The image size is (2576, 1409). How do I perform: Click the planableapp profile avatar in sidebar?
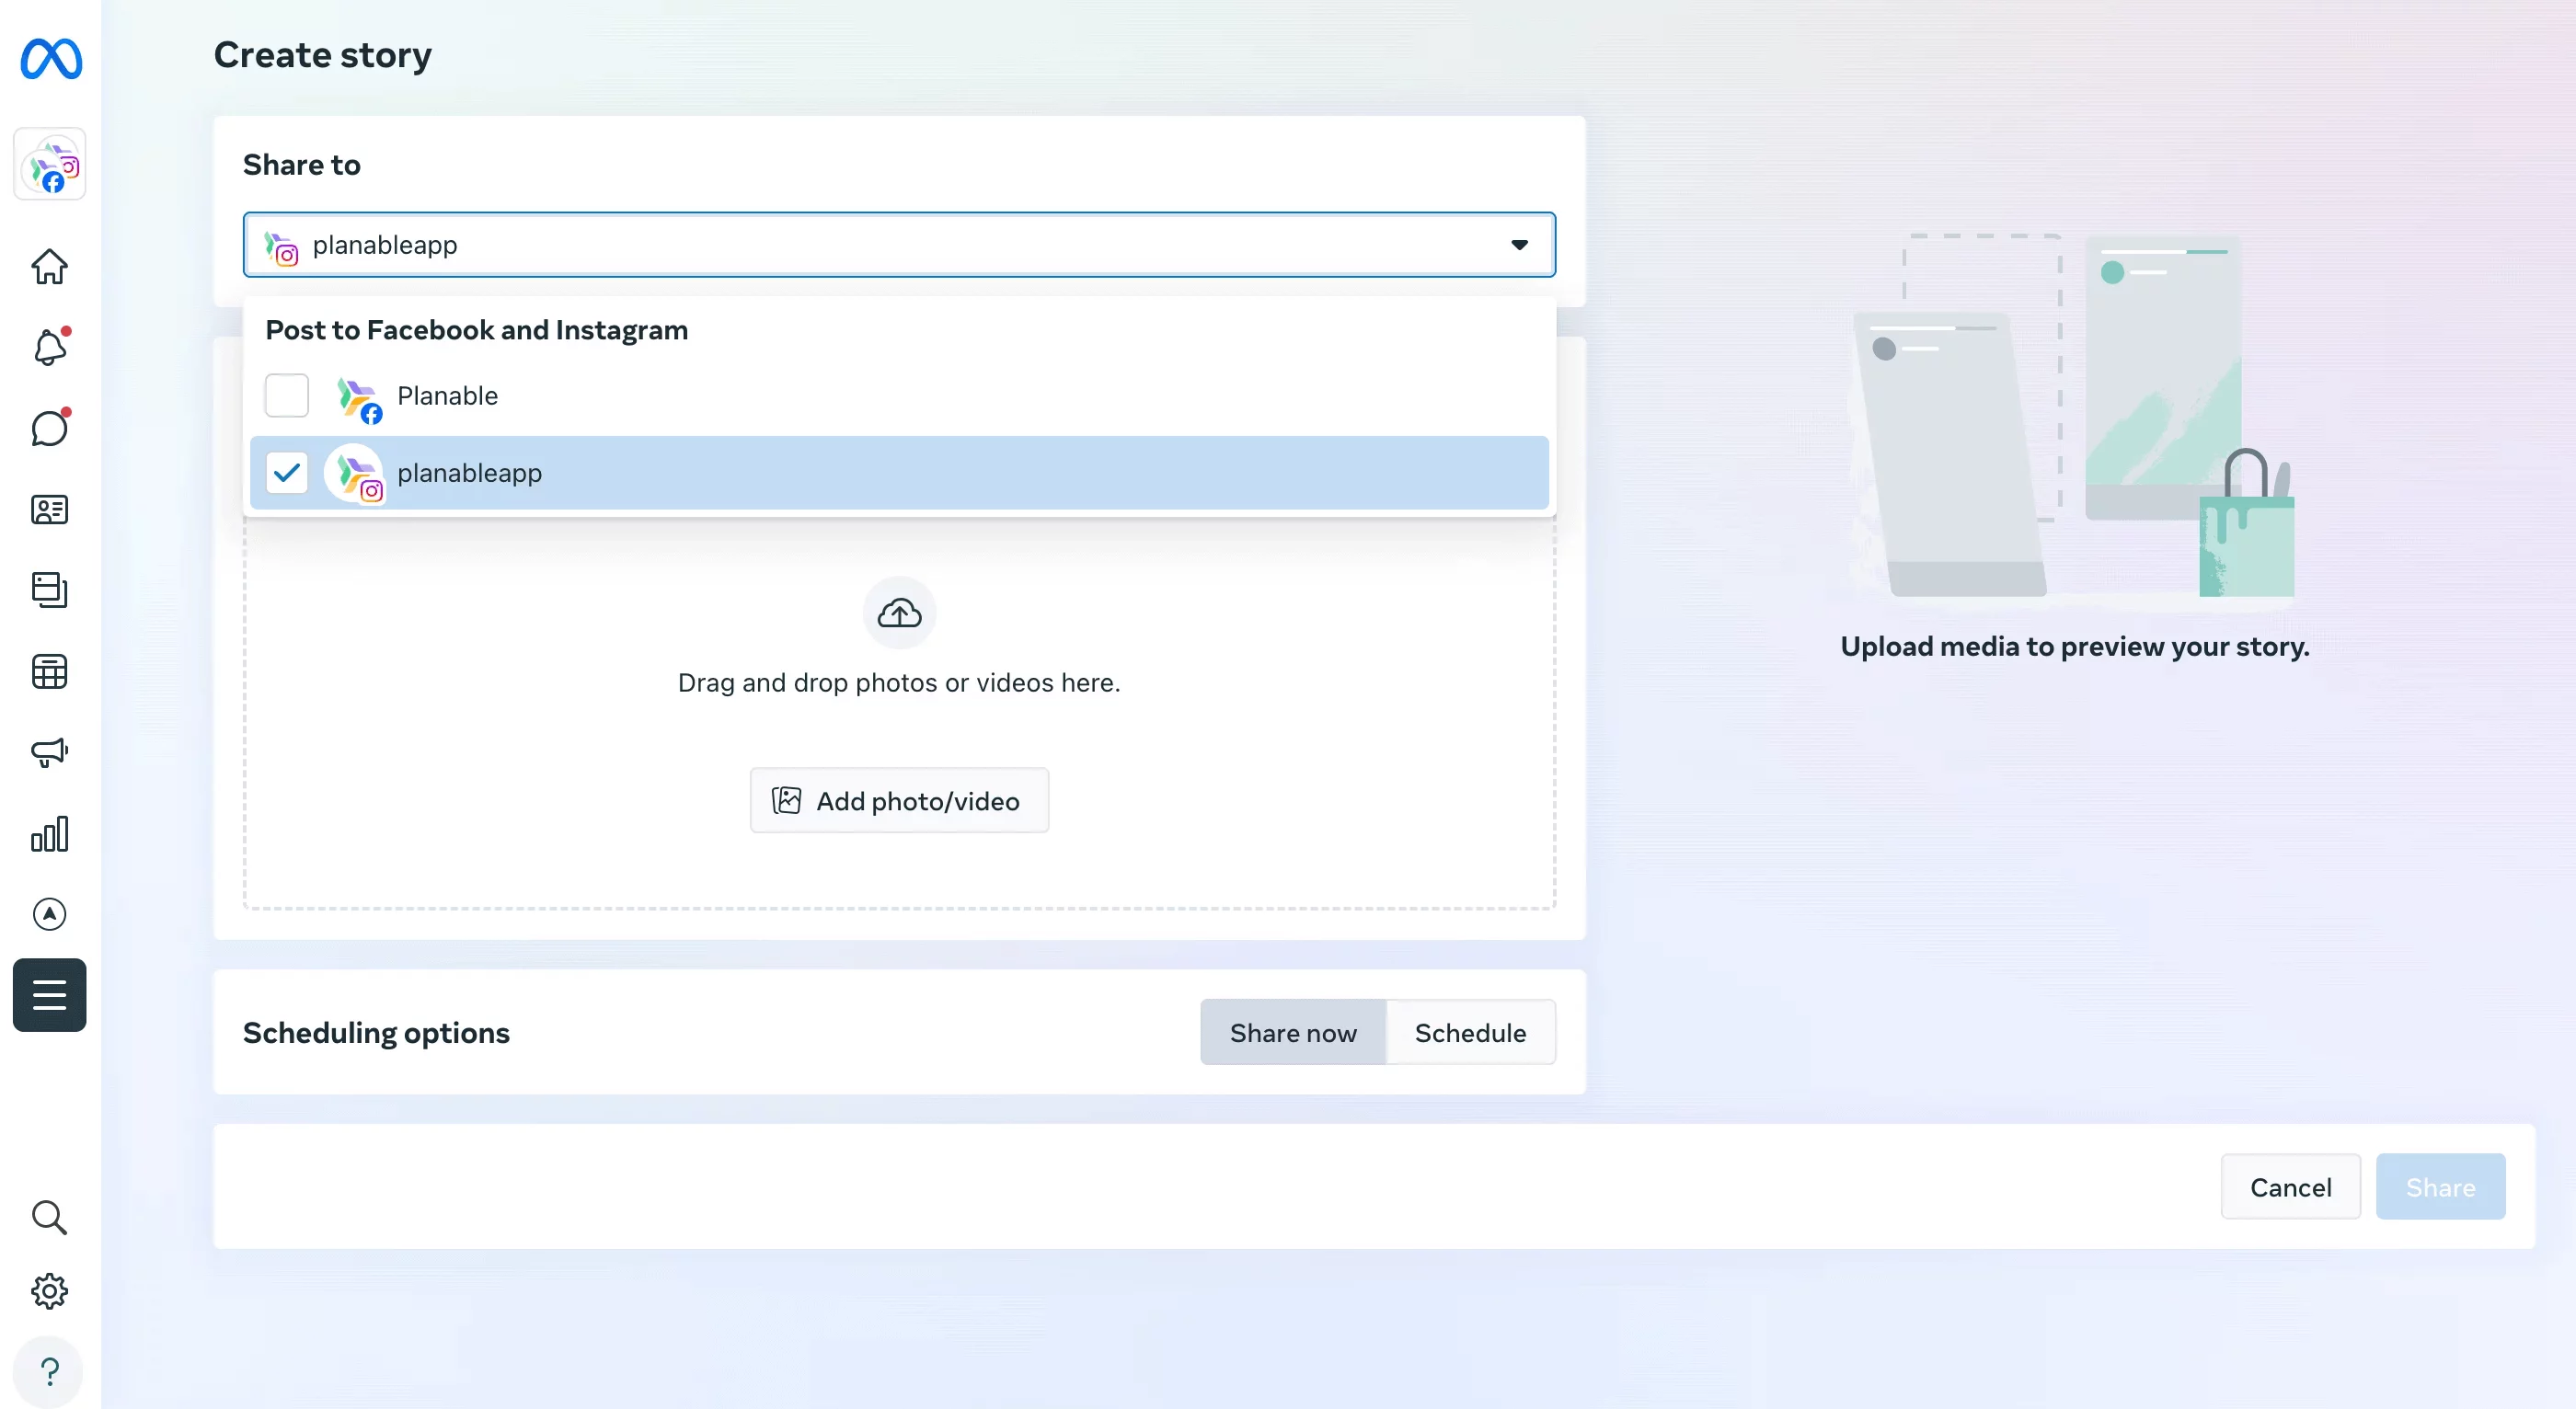[x=49, y=164]
